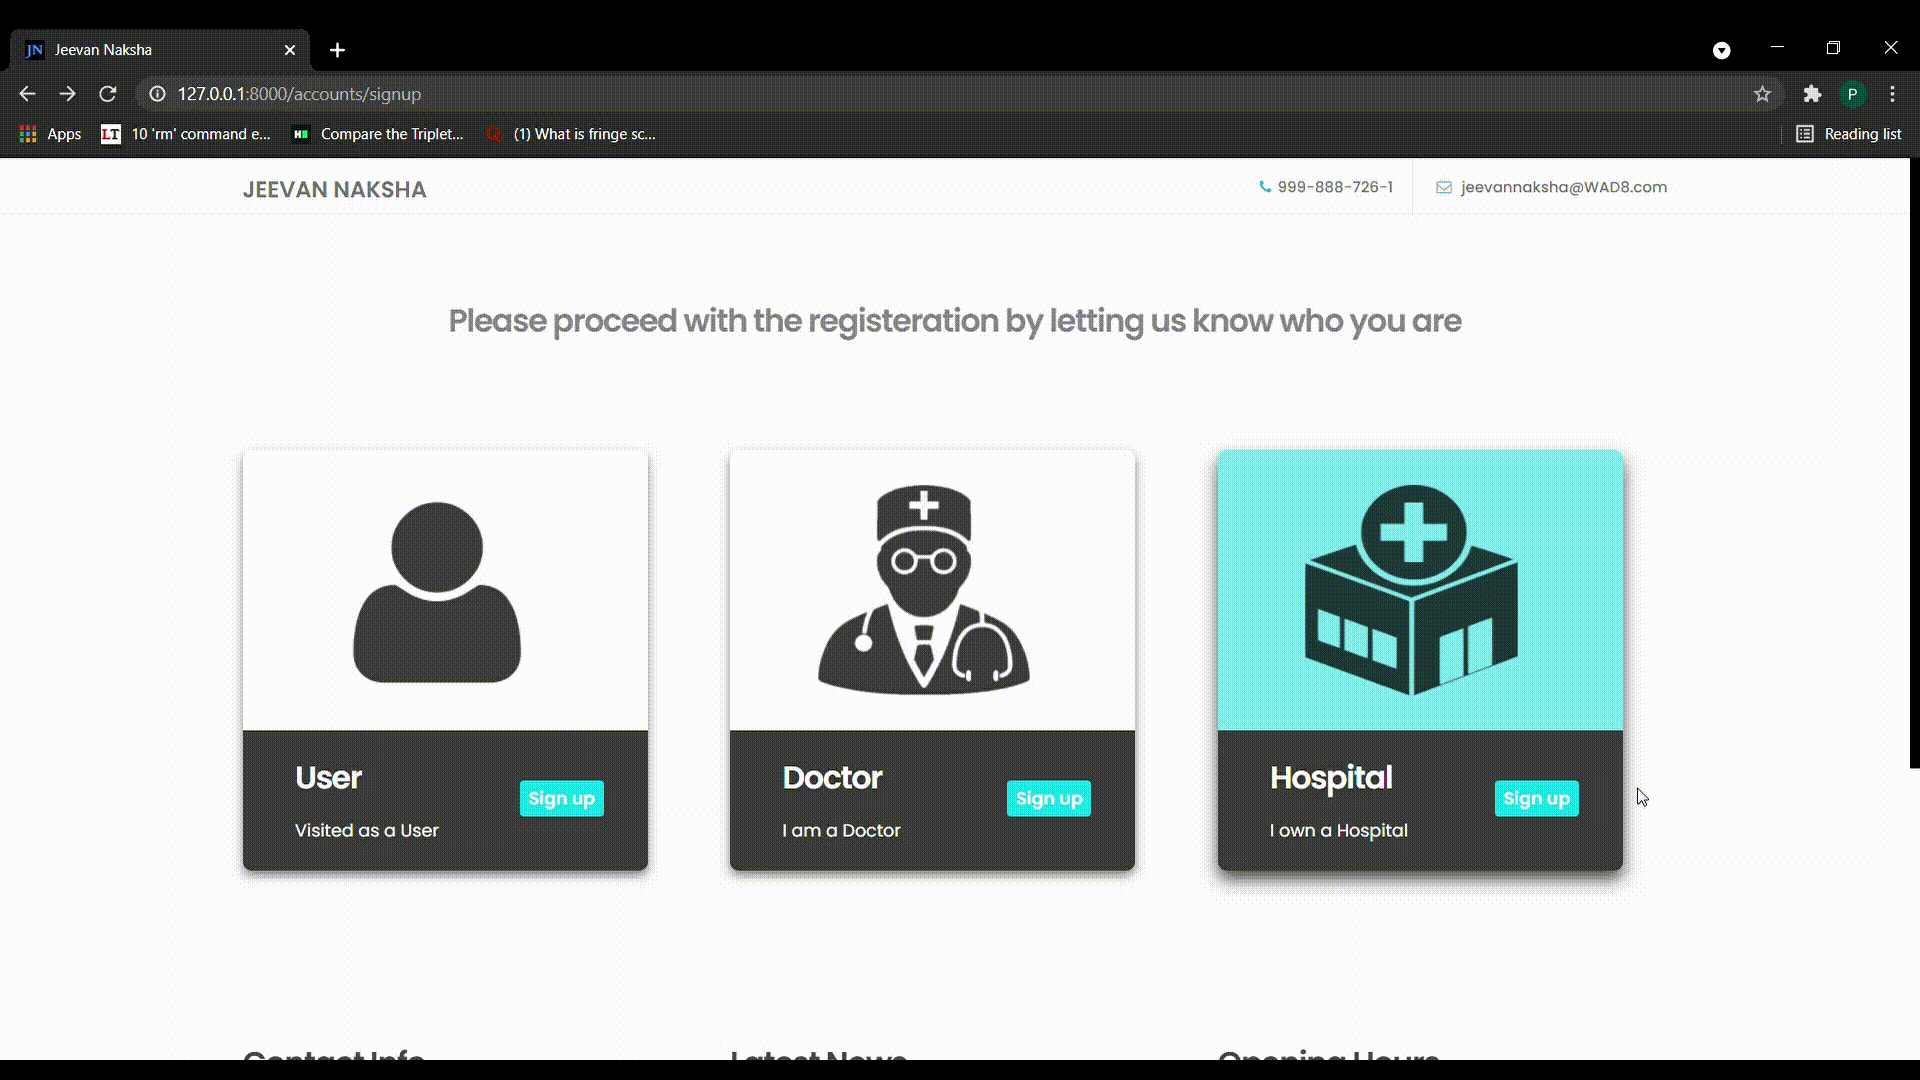Go back to the previous page
The image size is (1920, 1080).
pyautogui.click(x=27, y=94)
